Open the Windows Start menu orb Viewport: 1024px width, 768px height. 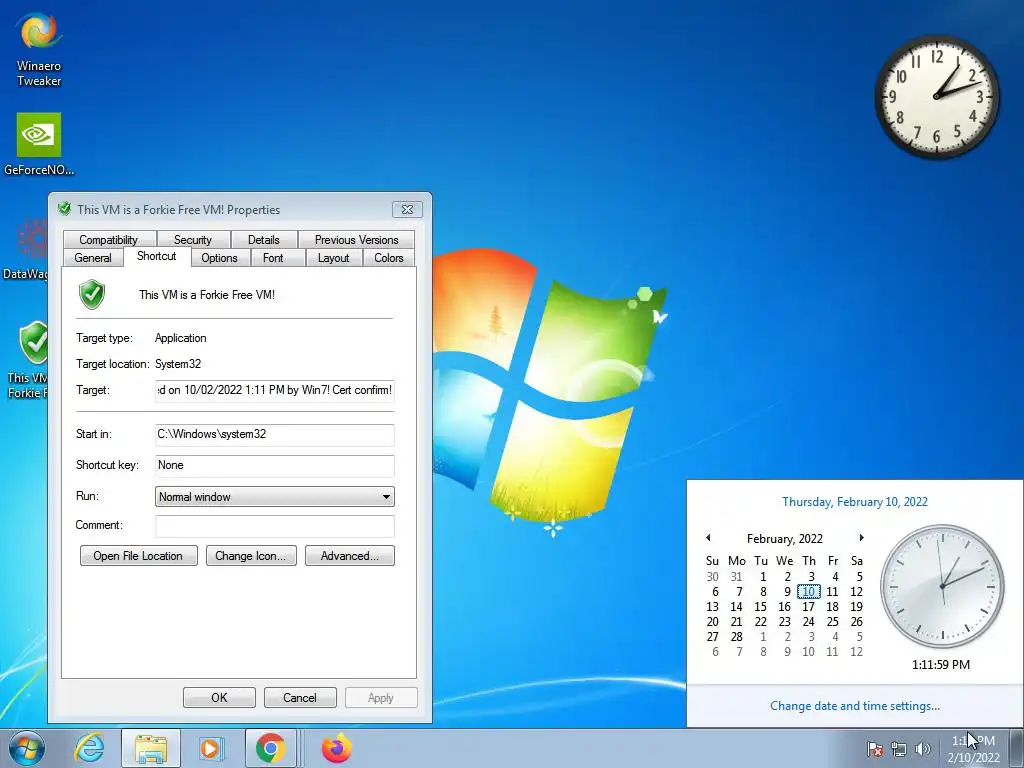tap(26, 748)
